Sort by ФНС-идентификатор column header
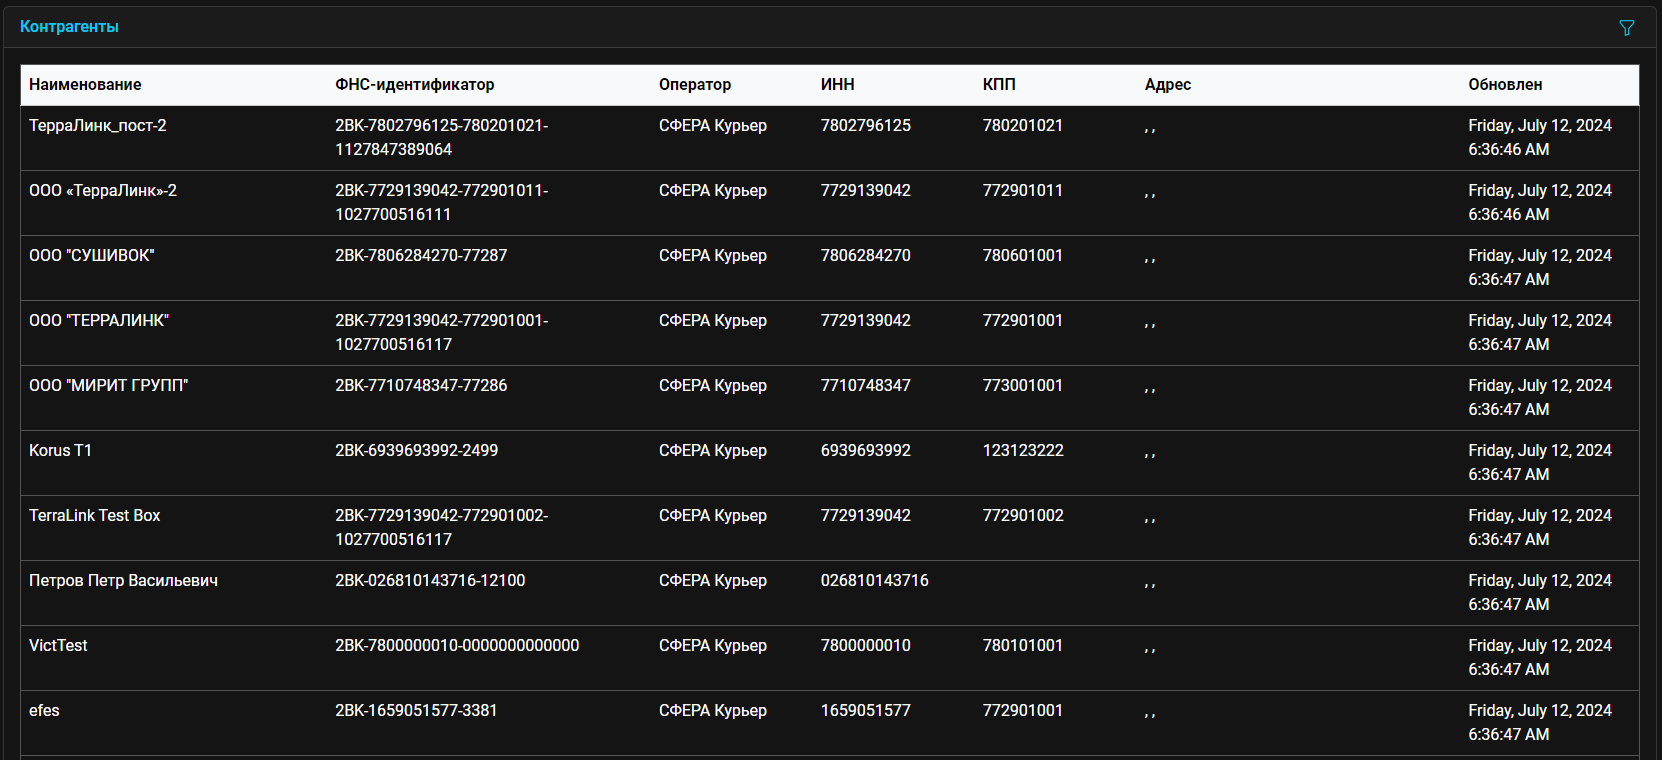 pos(415,85)
